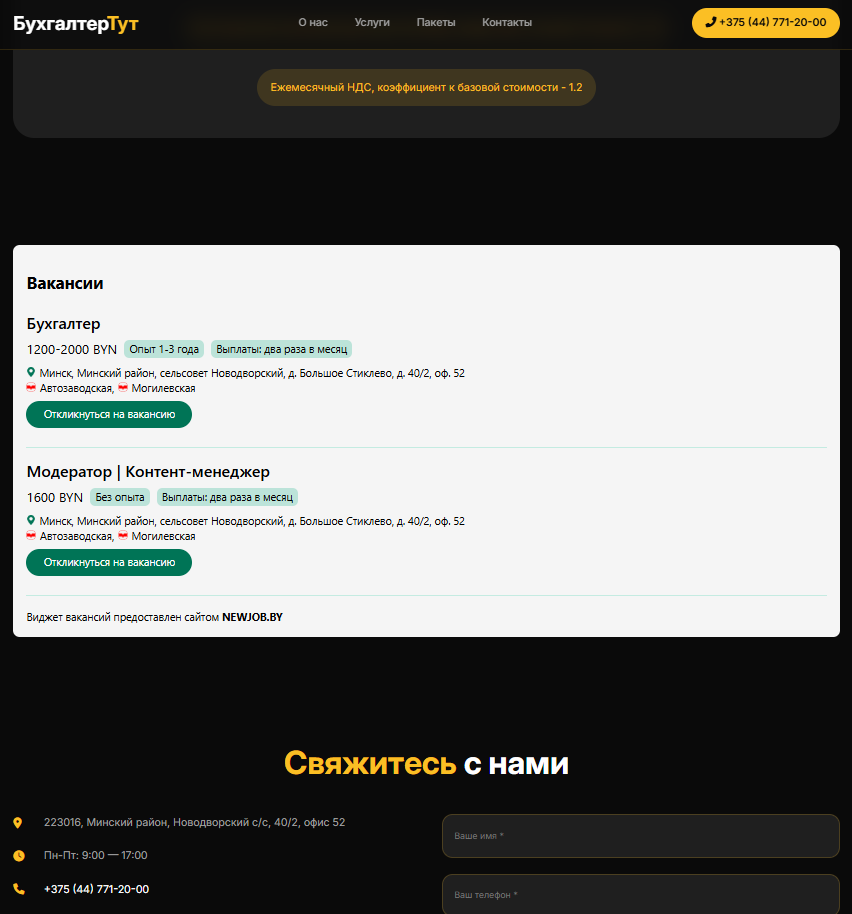Viewport: 852px width, 914px height.
Task: Click the Могилевская metro icon under Модератор vacancy
Action: [123, 536]
